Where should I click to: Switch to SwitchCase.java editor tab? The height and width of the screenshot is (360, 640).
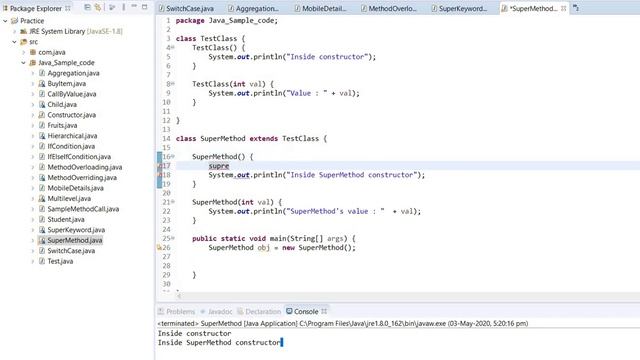click(x=186, y=8)
